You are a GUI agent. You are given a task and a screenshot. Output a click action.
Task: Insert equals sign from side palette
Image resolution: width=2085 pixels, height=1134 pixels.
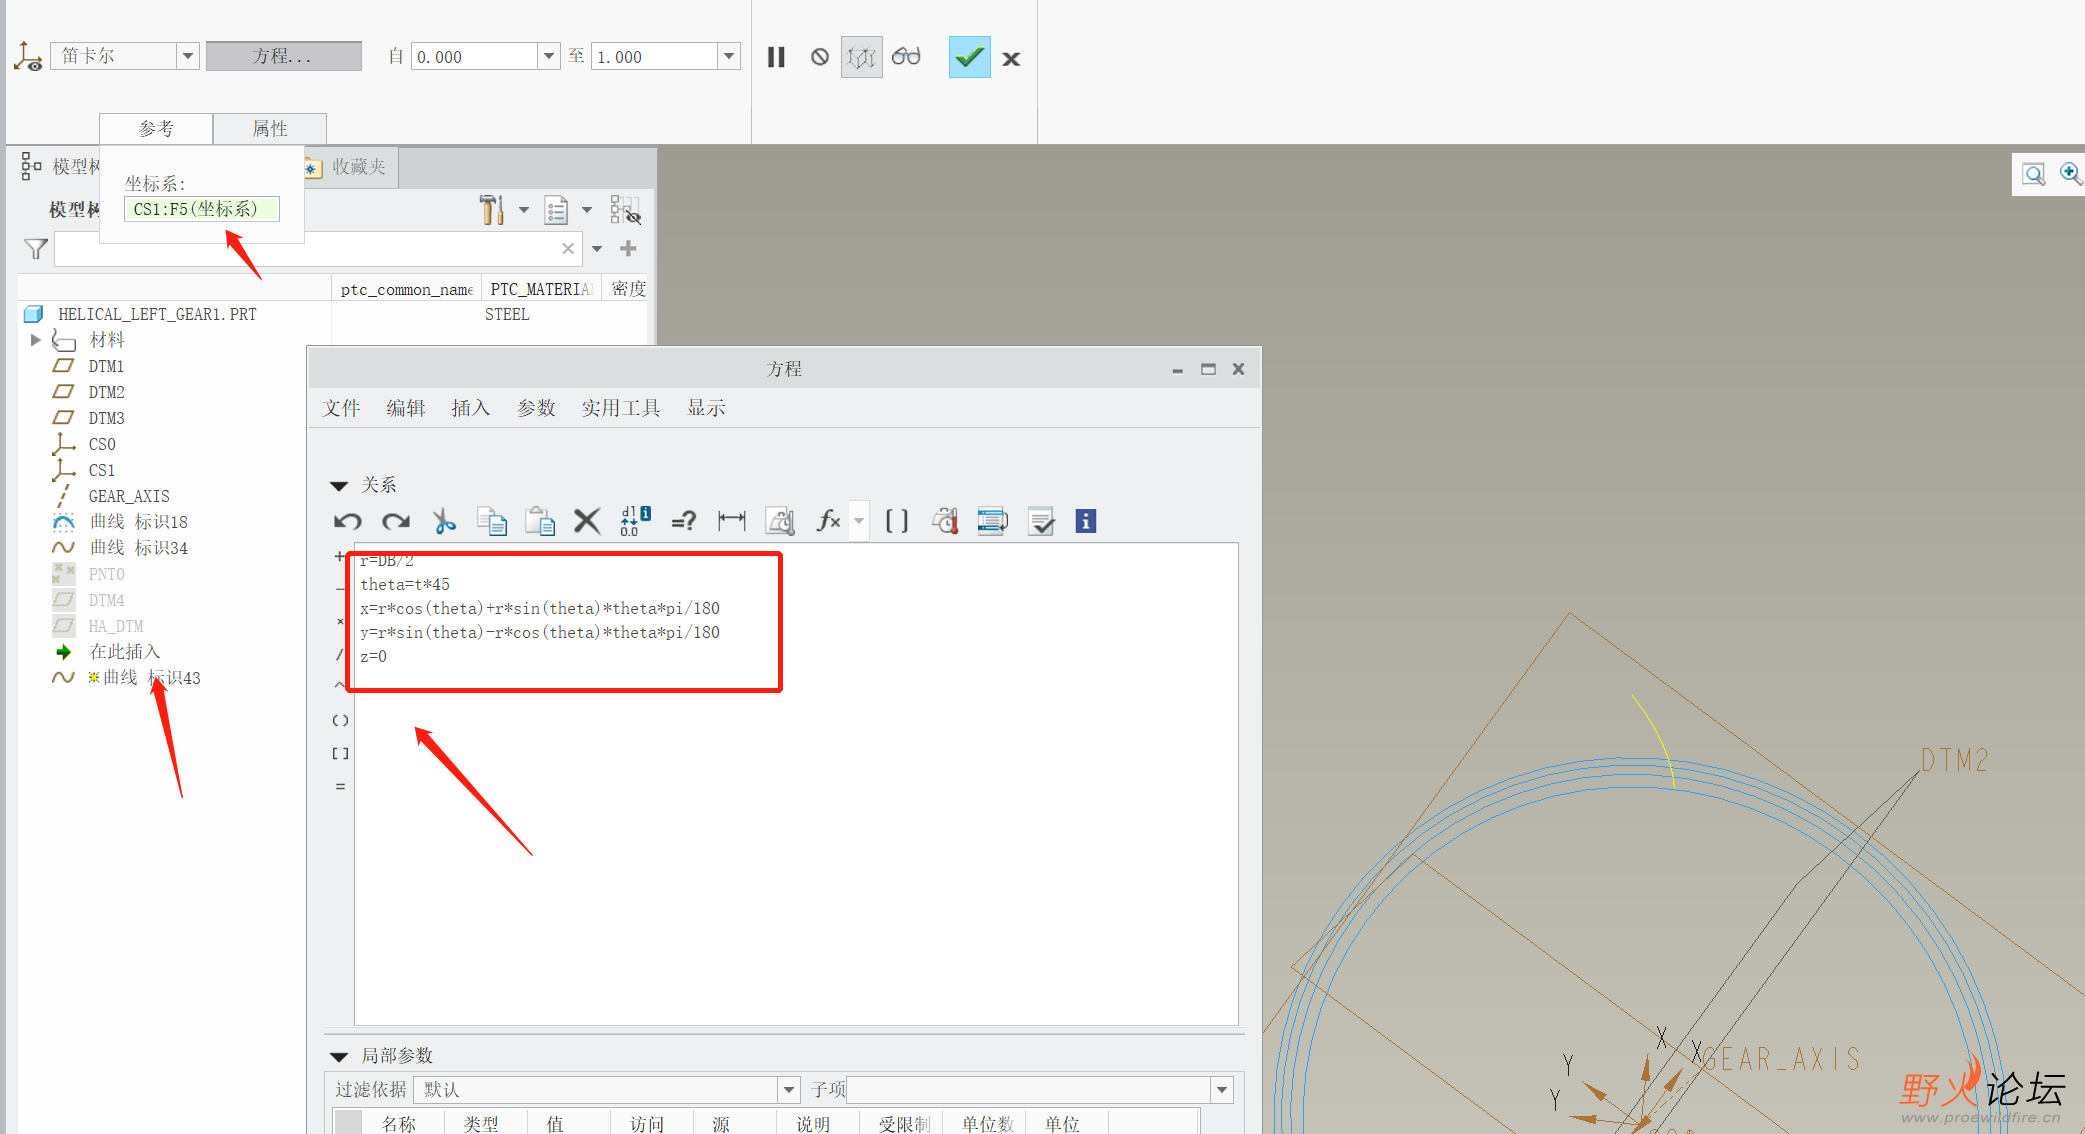[x=340, y=787]
